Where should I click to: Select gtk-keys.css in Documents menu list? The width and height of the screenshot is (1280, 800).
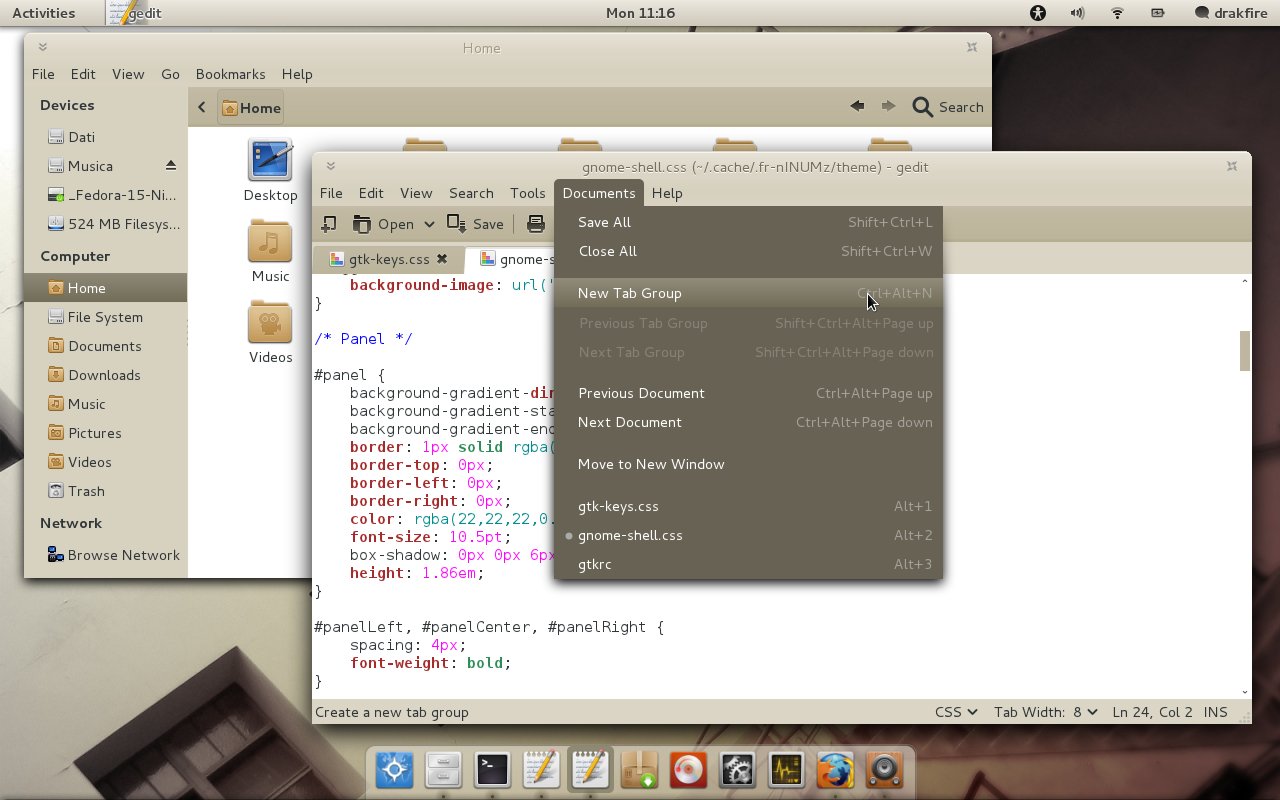749,506
